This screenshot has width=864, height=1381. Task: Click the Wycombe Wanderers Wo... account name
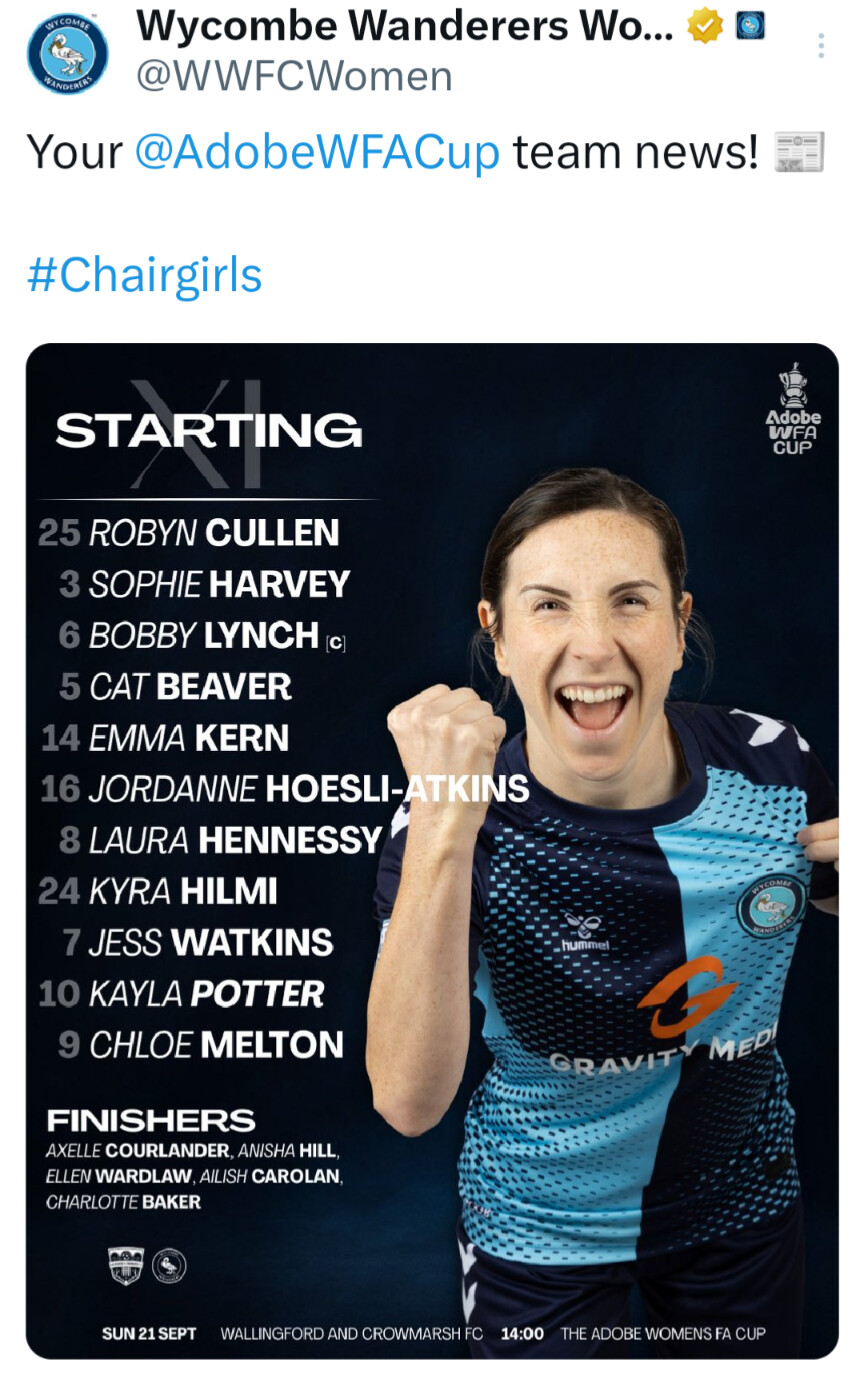coord(404,27)
